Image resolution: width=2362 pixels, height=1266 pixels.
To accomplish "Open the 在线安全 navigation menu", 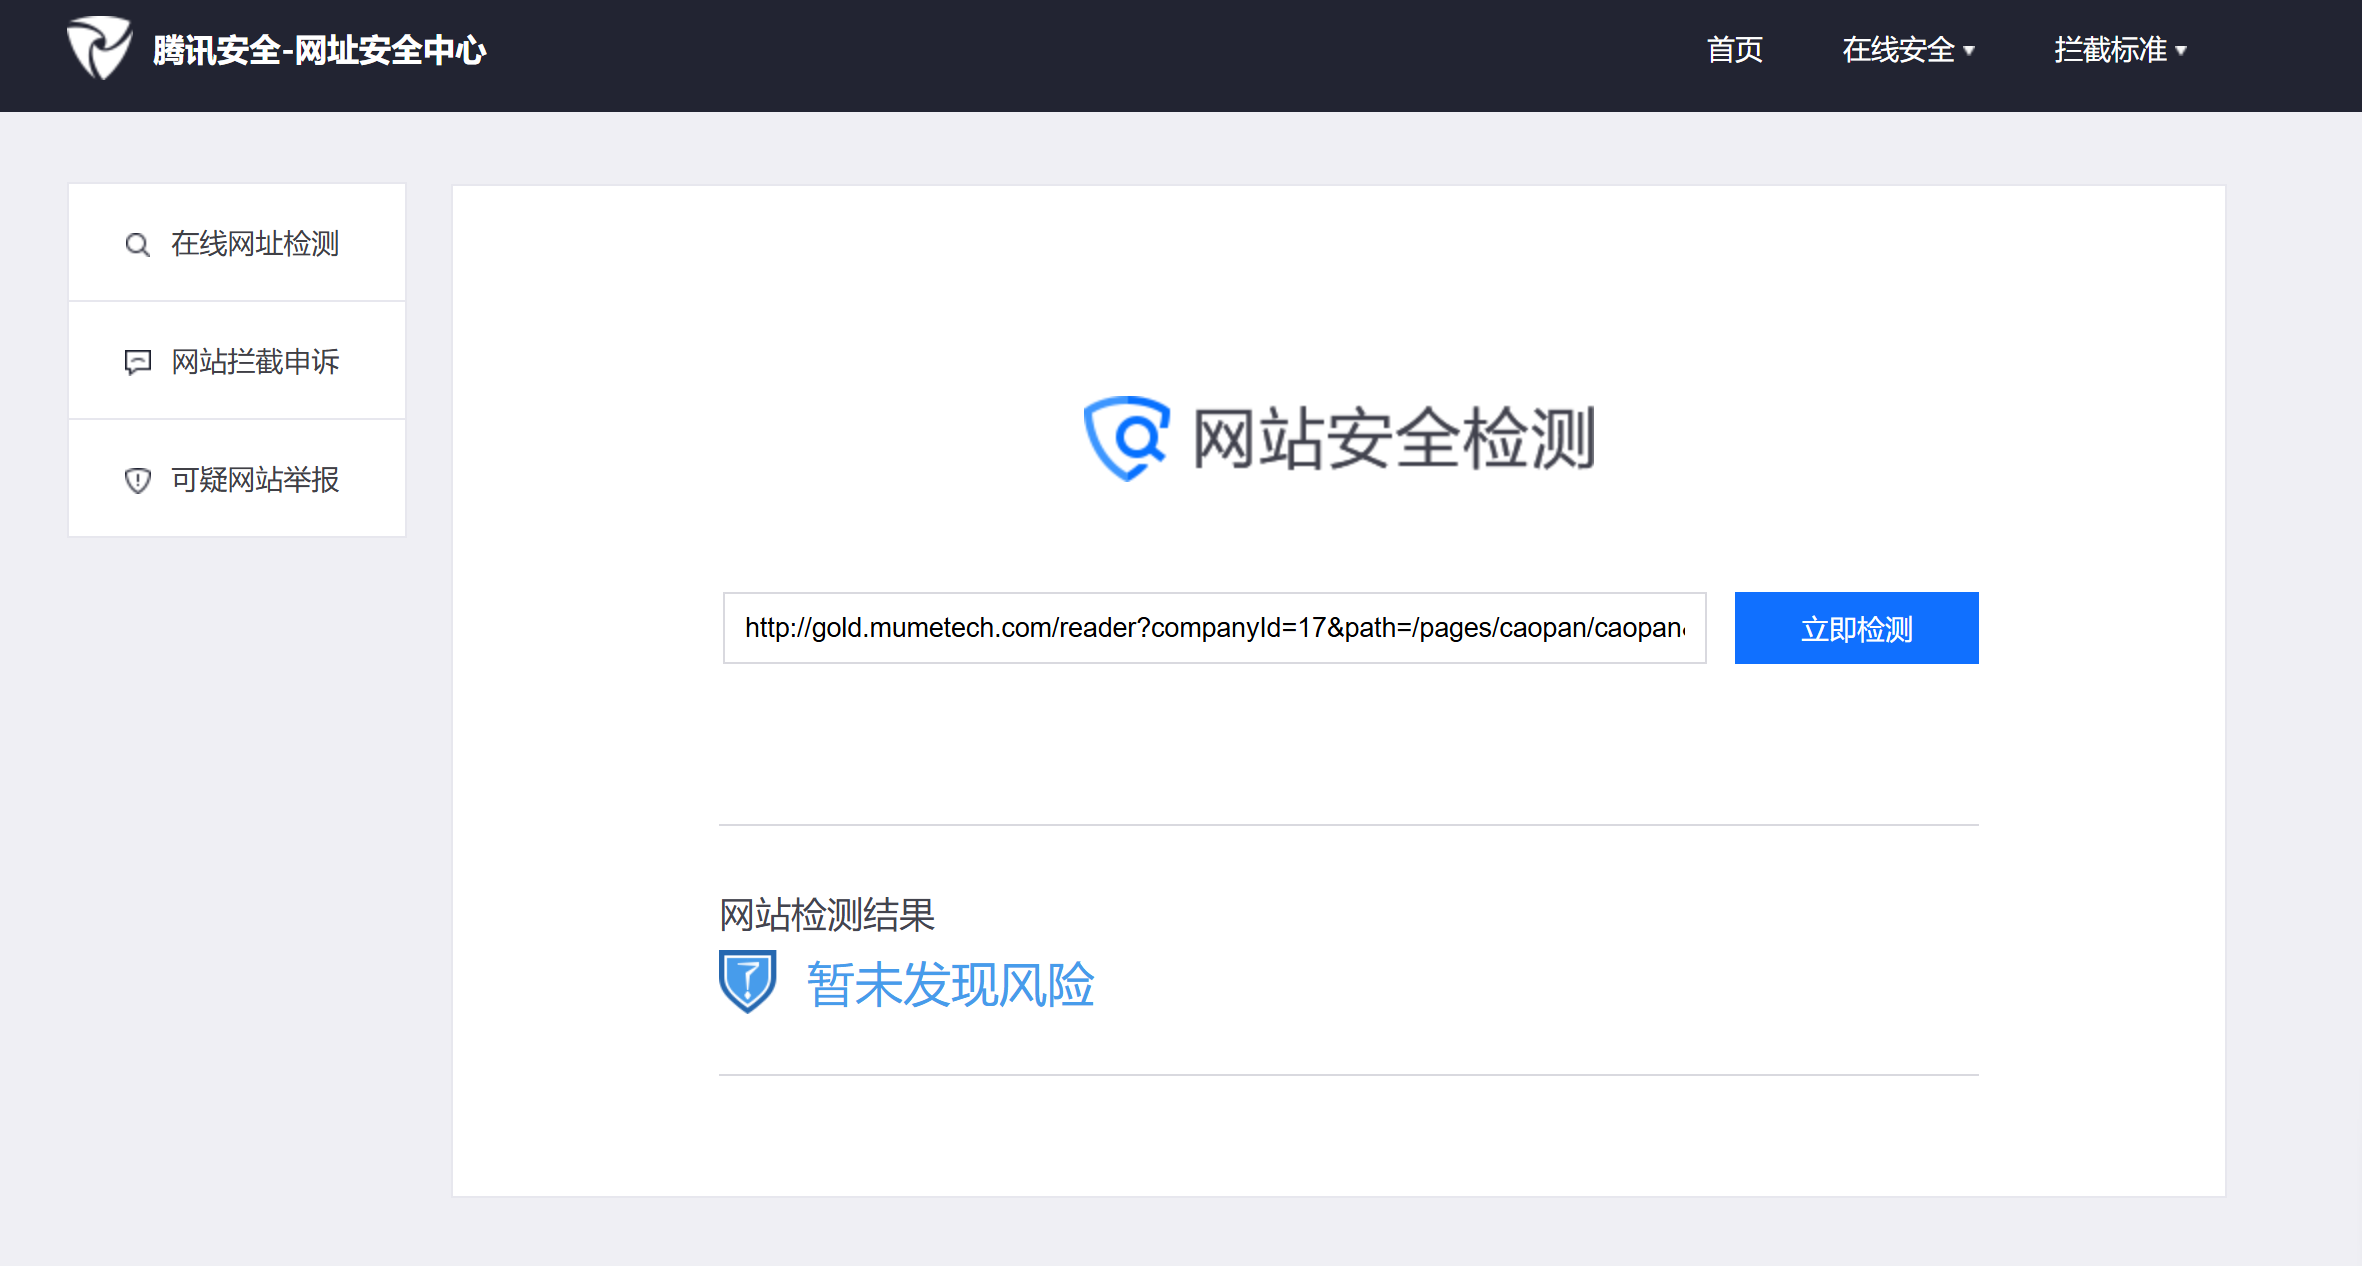I will (1897, 50).
